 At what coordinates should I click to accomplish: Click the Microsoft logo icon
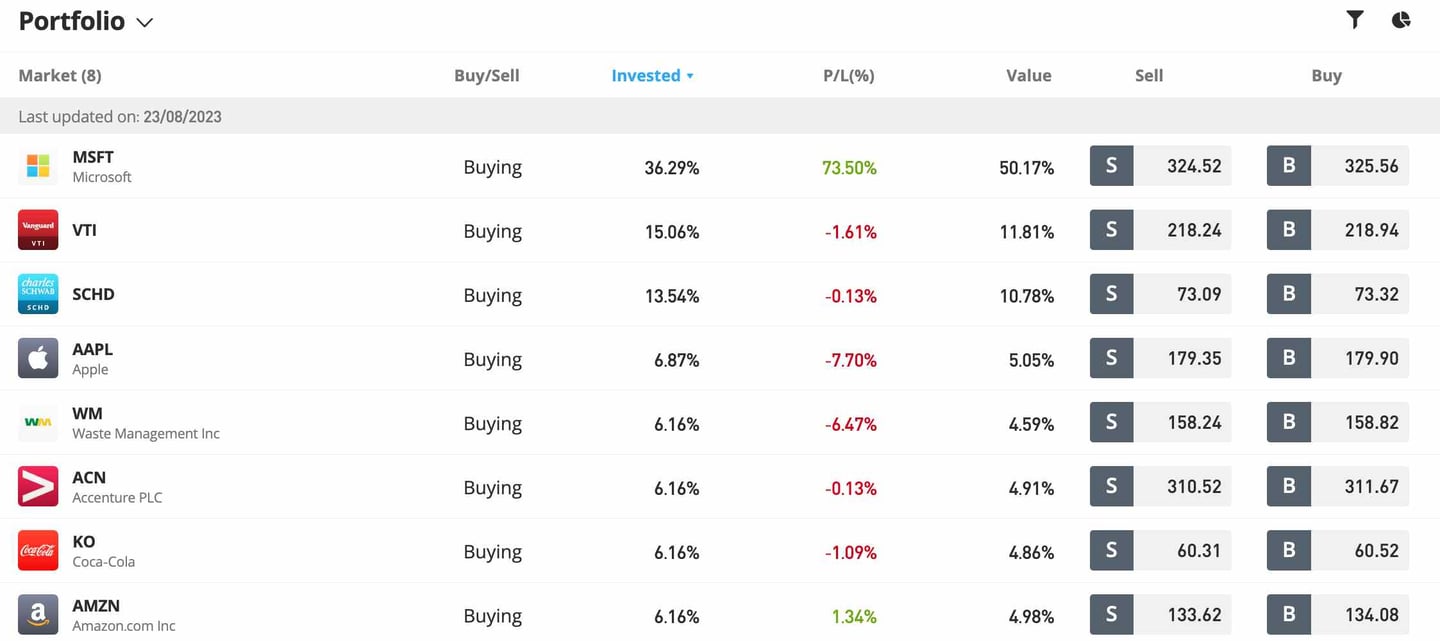tap(37, 166)
